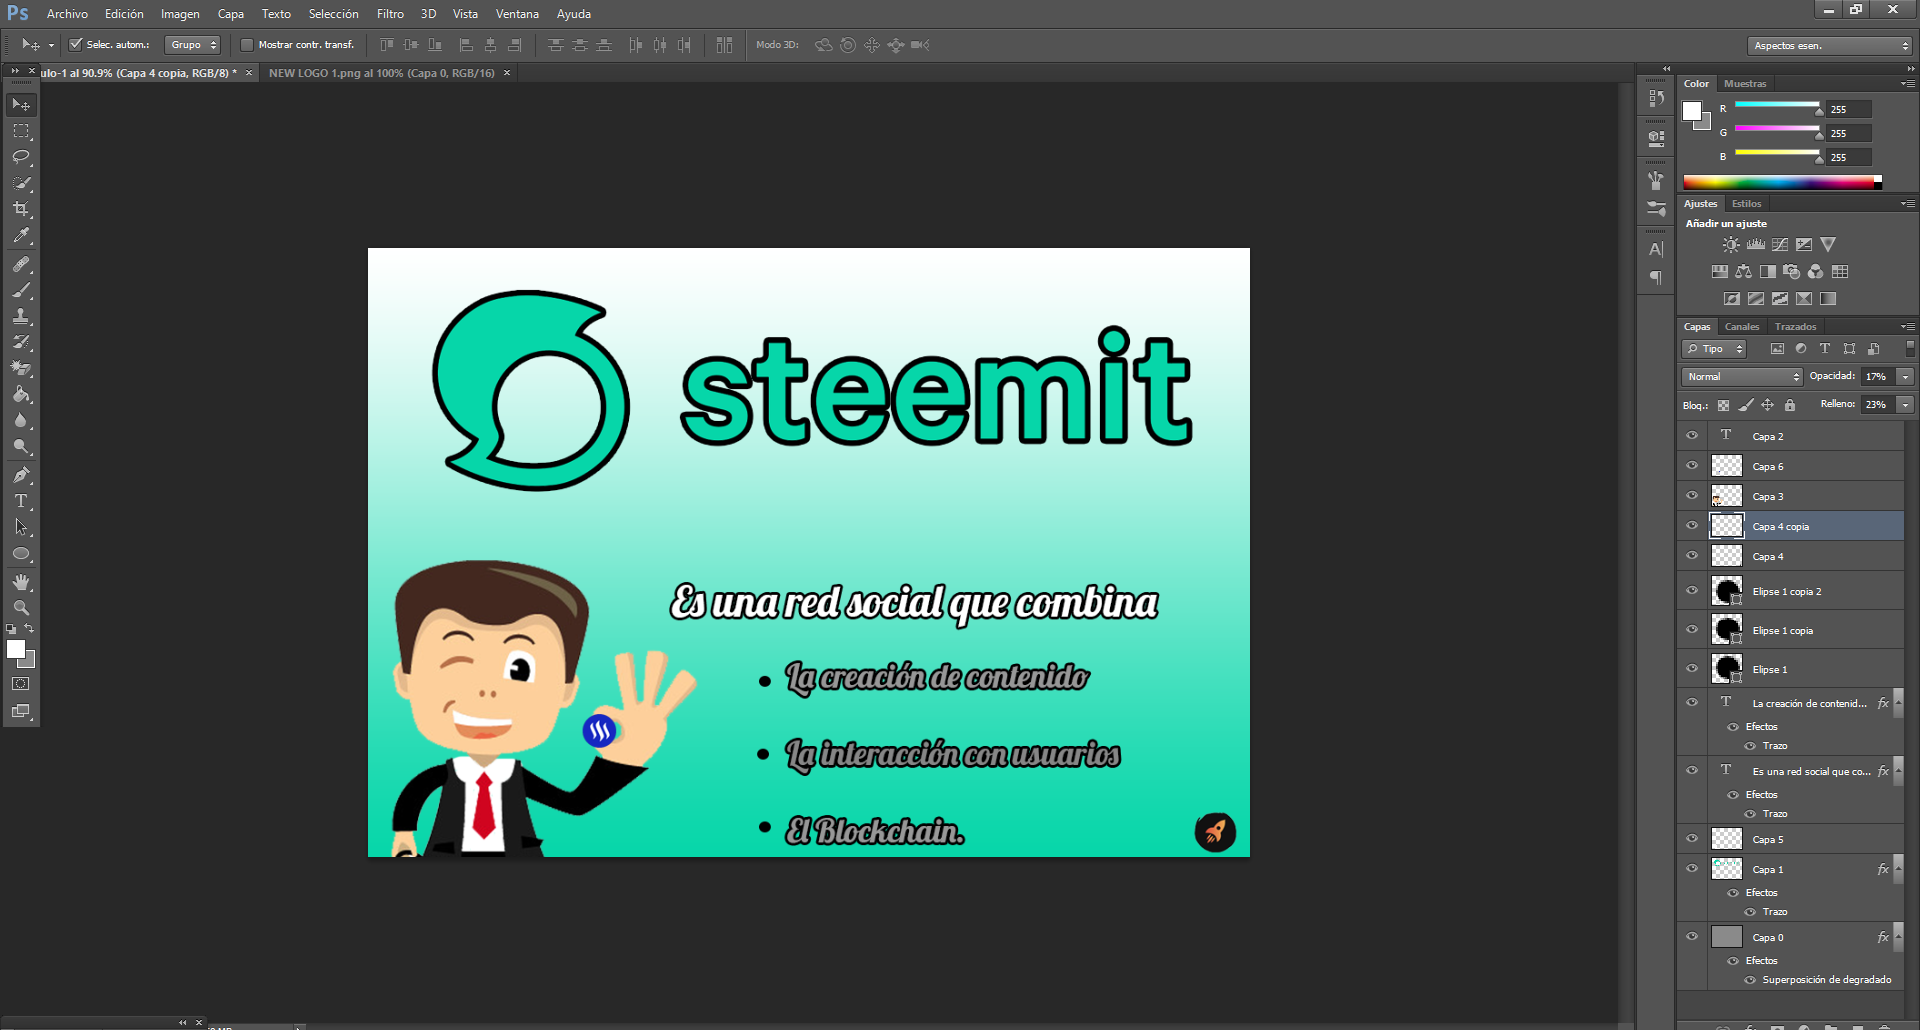Viewport: 1920px width, 1030px height.
Task: Select the Rectangular Marquee tool
Action: pyautogui.click(x=21, y=131)
